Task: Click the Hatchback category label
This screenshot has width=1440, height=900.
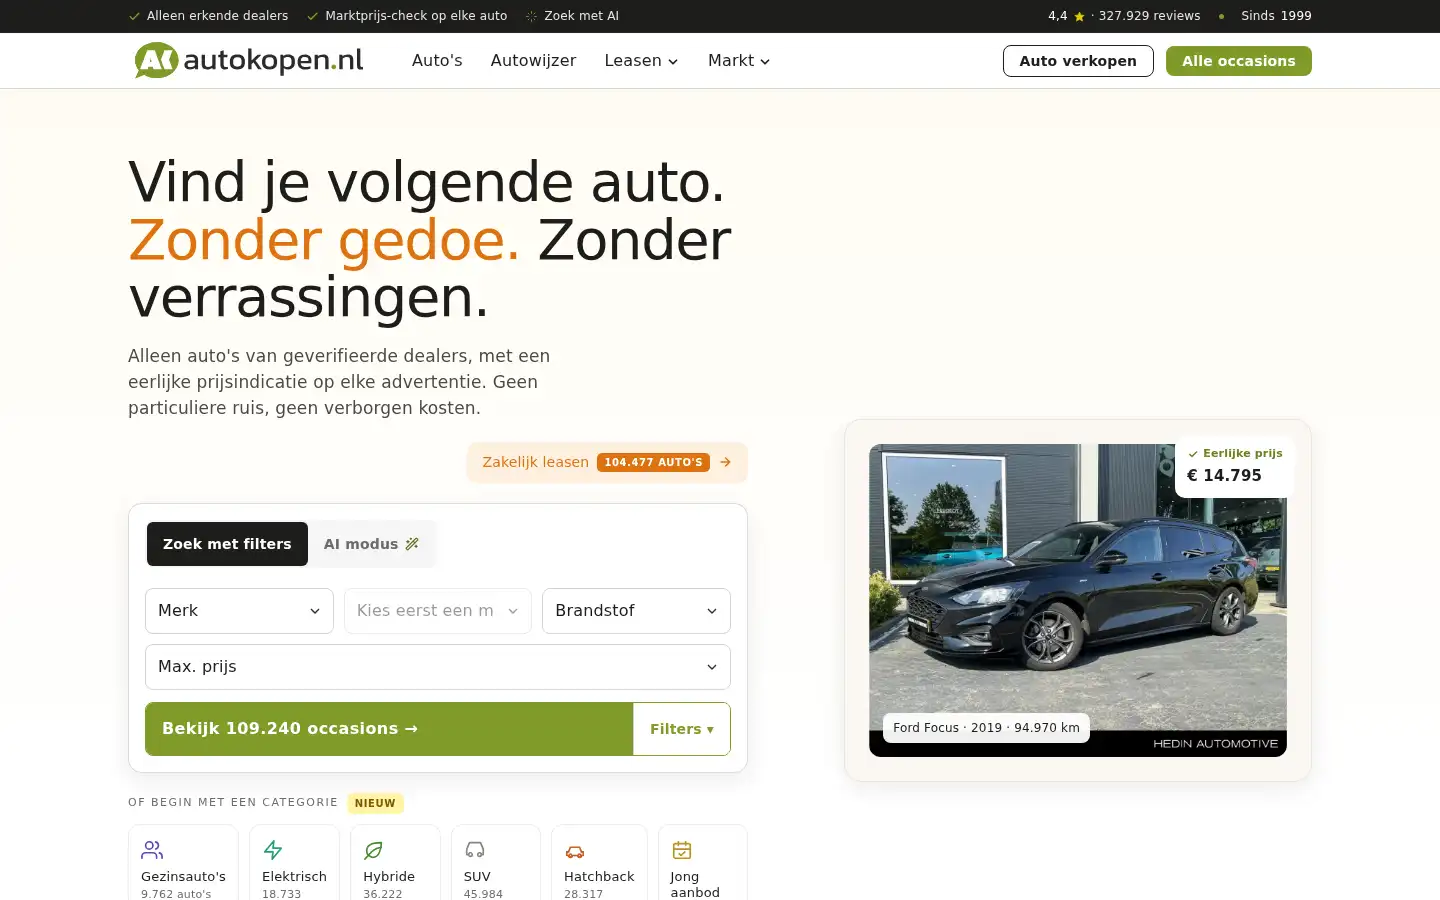Action: click(599, 877)
